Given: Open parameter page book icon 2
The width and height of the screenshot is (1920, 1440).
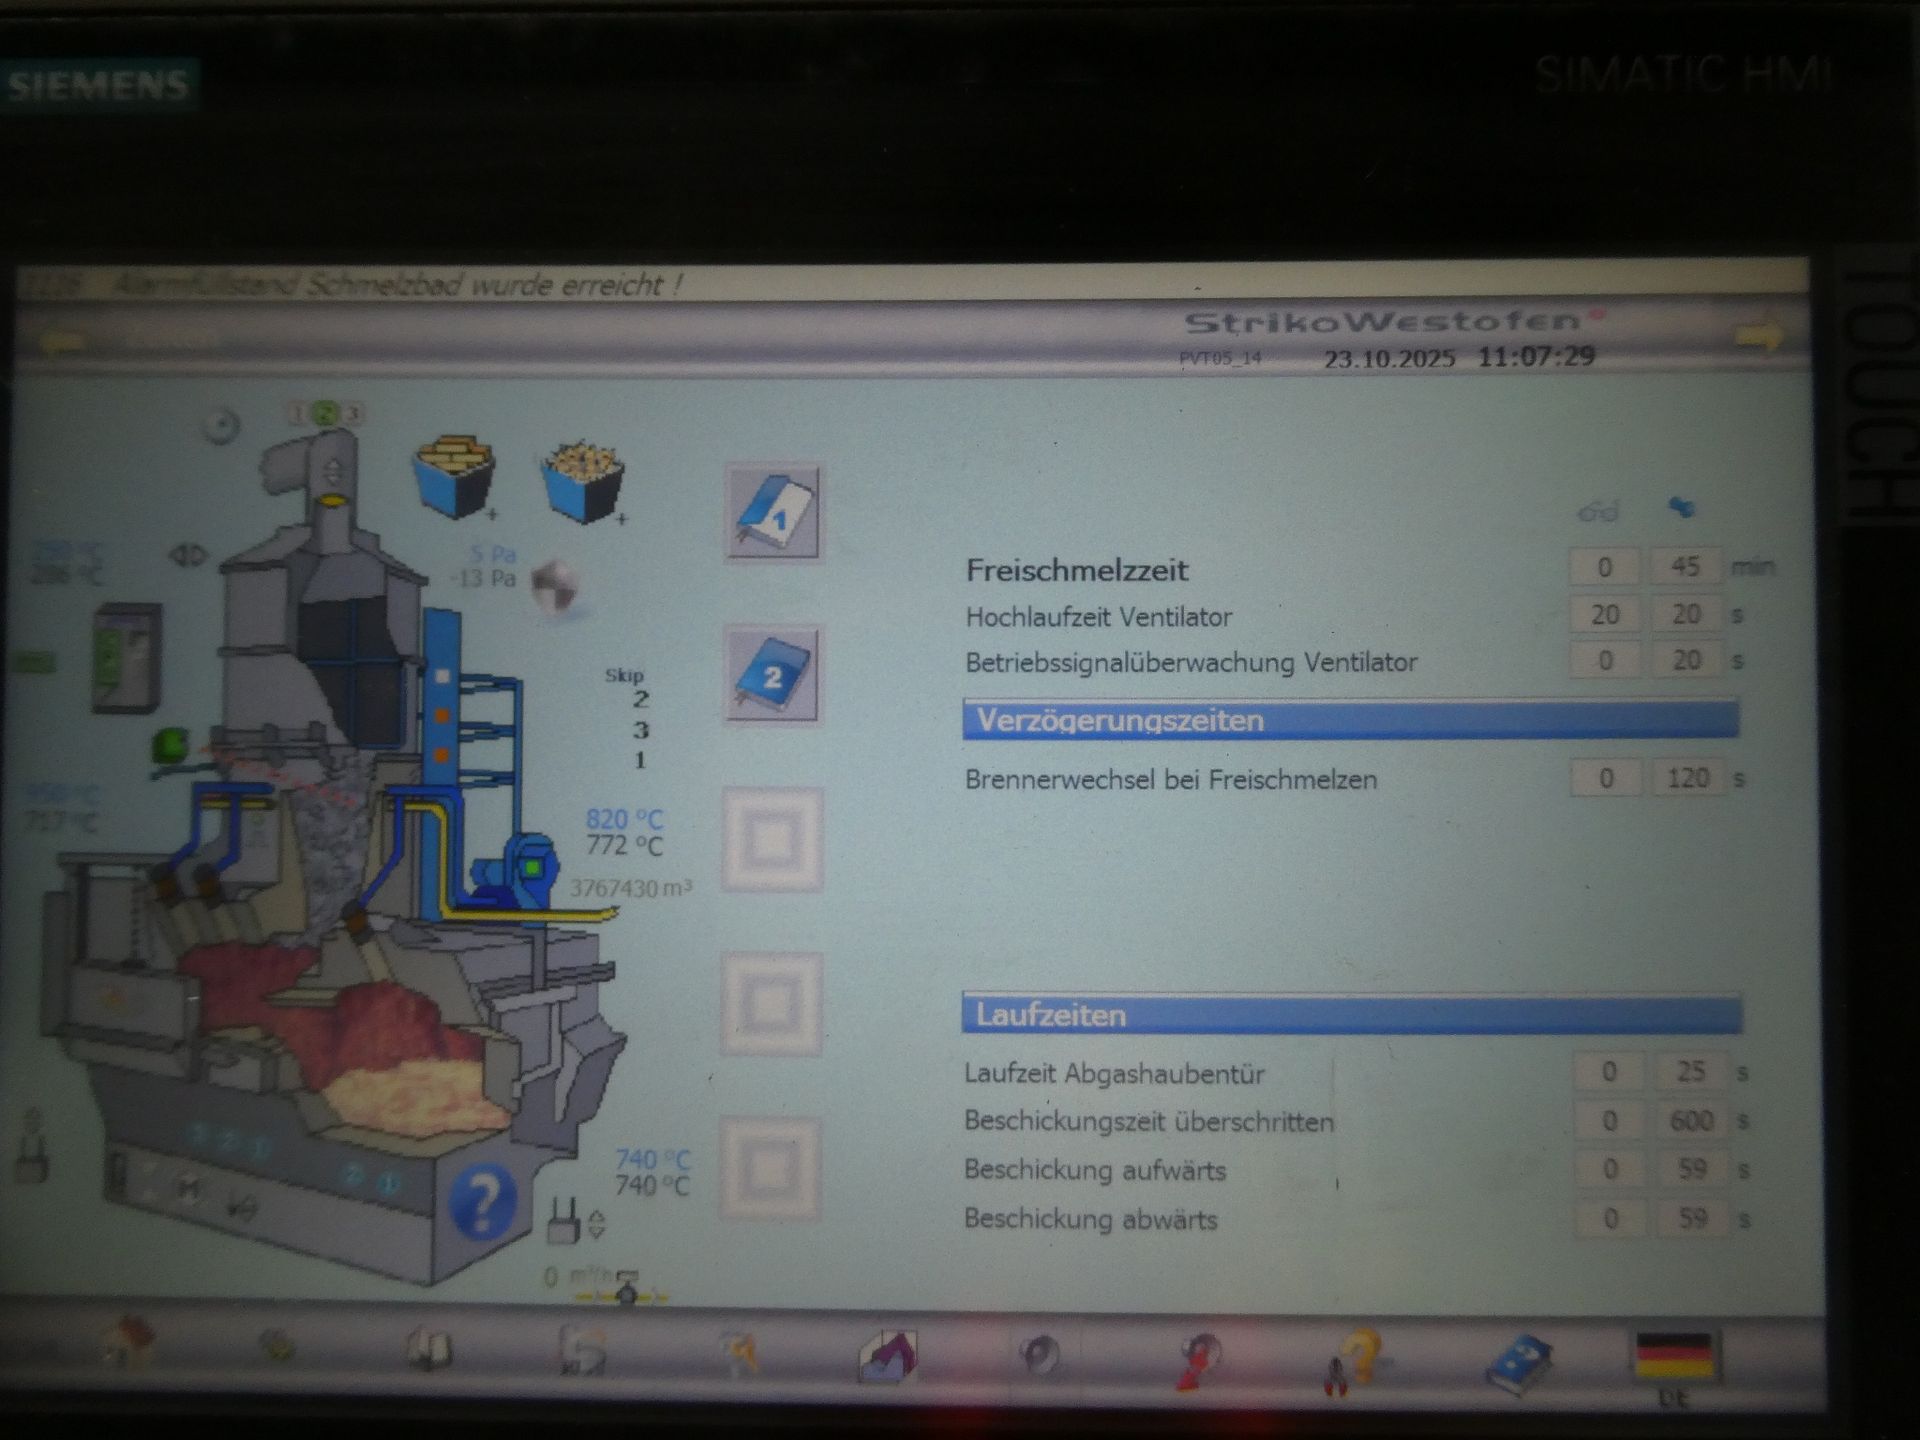Looking at the screenshot, I should [772, 676].
